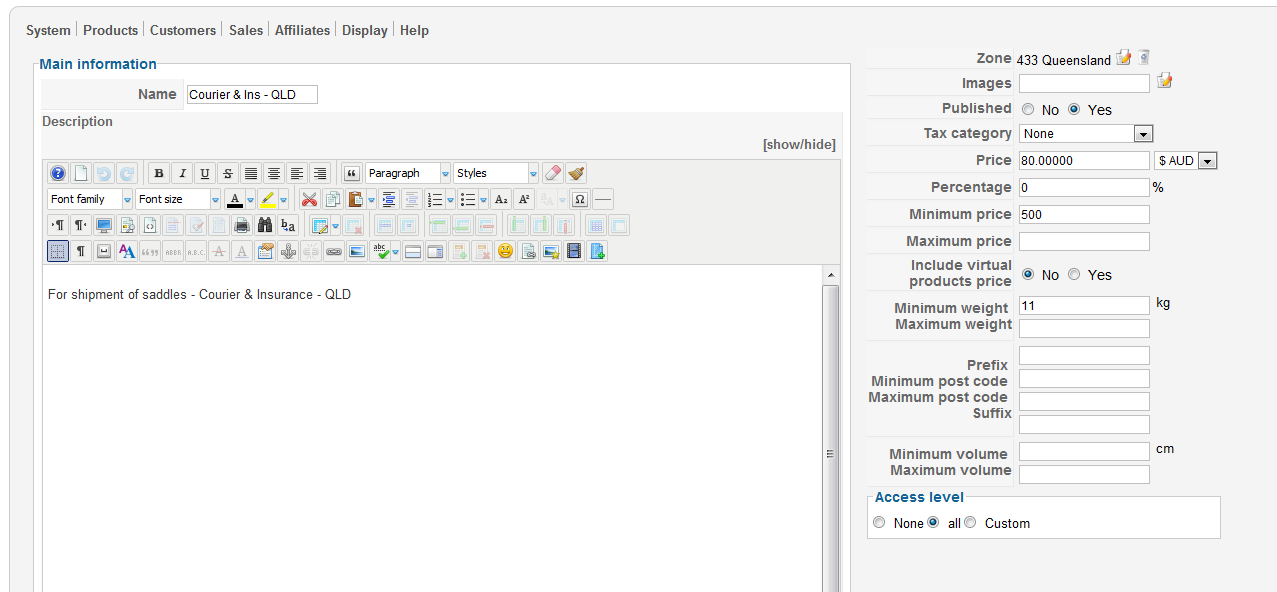1277x592 pixels.
Task: Toggle visual characters pilcrow button
Action: point(81,251)
